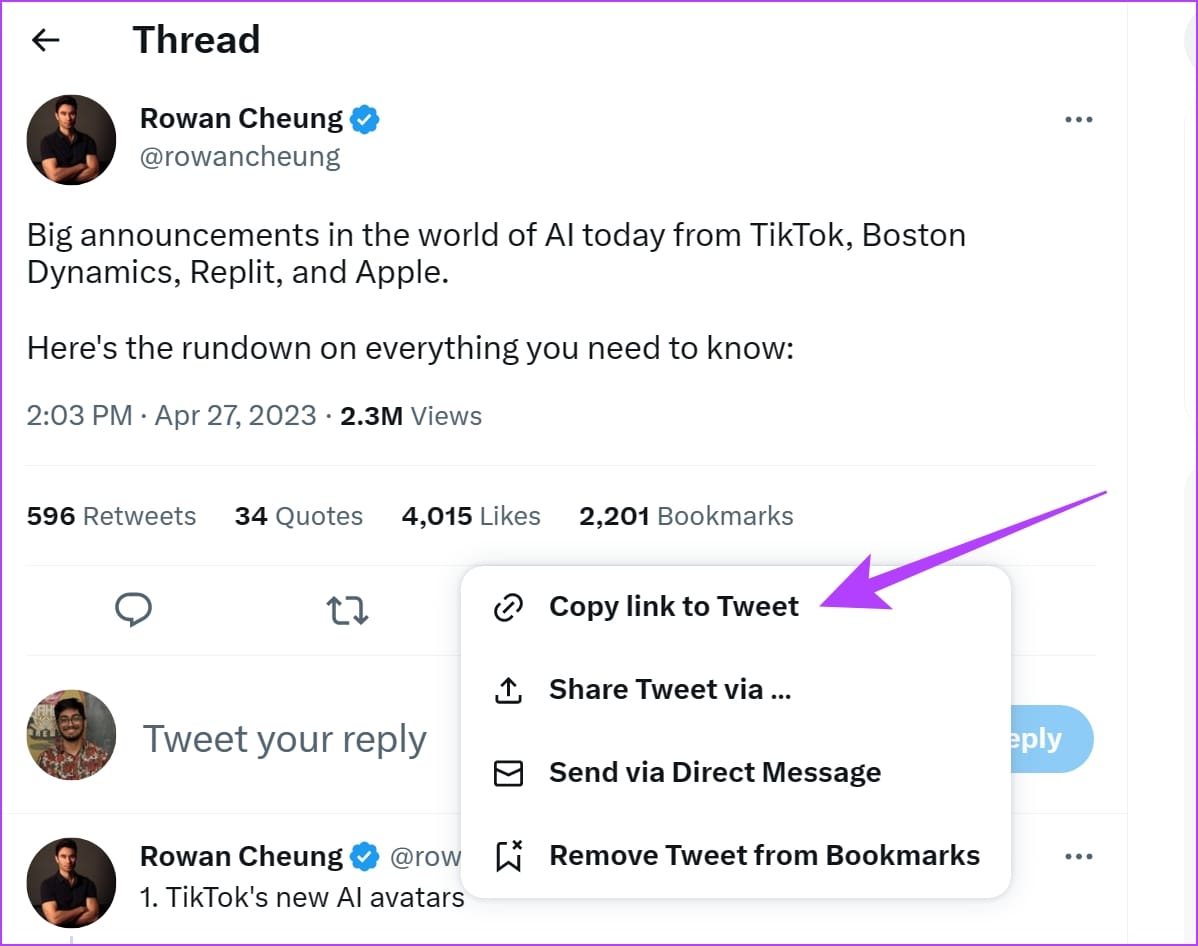
Task: Open more options on the main tweet
Action: pos(1079,119)
